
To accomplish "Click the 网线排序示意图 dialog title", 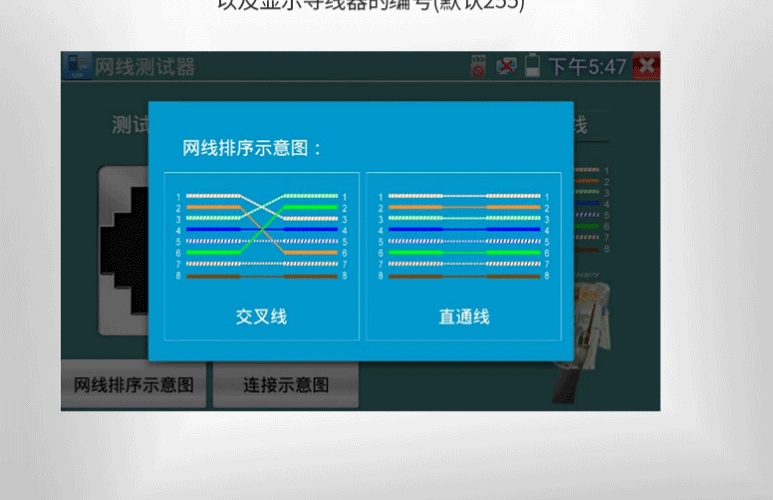I will coord(252,148).
